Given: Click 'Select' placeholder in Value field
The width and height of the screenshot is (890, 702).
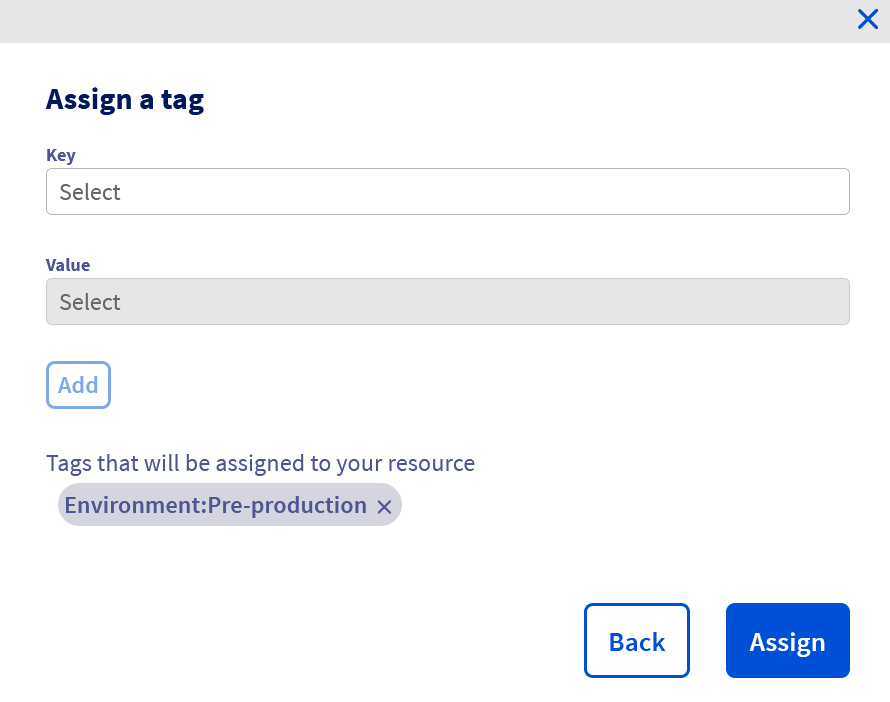Looking at the screenshot, I should pyautogui.click(x=90, y=302).
